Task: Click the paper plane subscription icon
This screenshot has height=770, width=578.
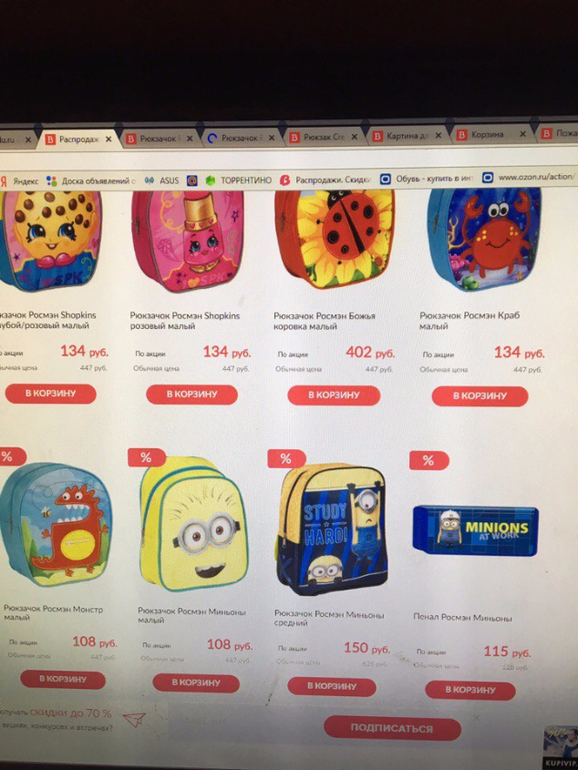Action: (134, 720)
